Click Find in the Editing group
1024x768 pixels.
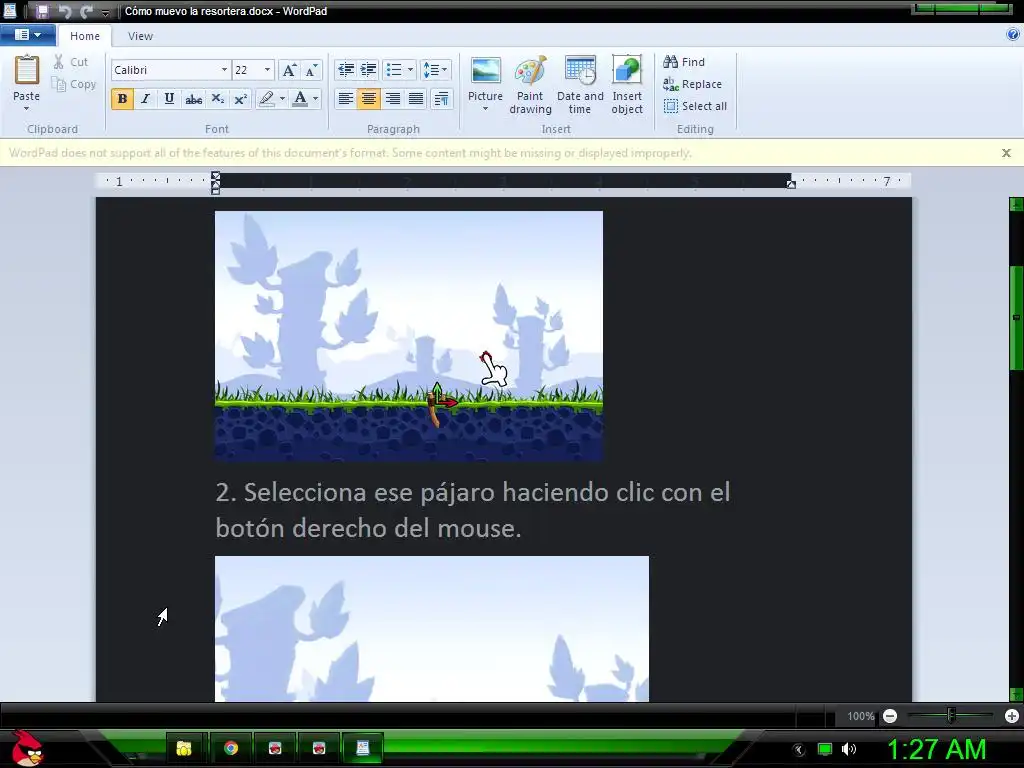[x=684, y=62]
